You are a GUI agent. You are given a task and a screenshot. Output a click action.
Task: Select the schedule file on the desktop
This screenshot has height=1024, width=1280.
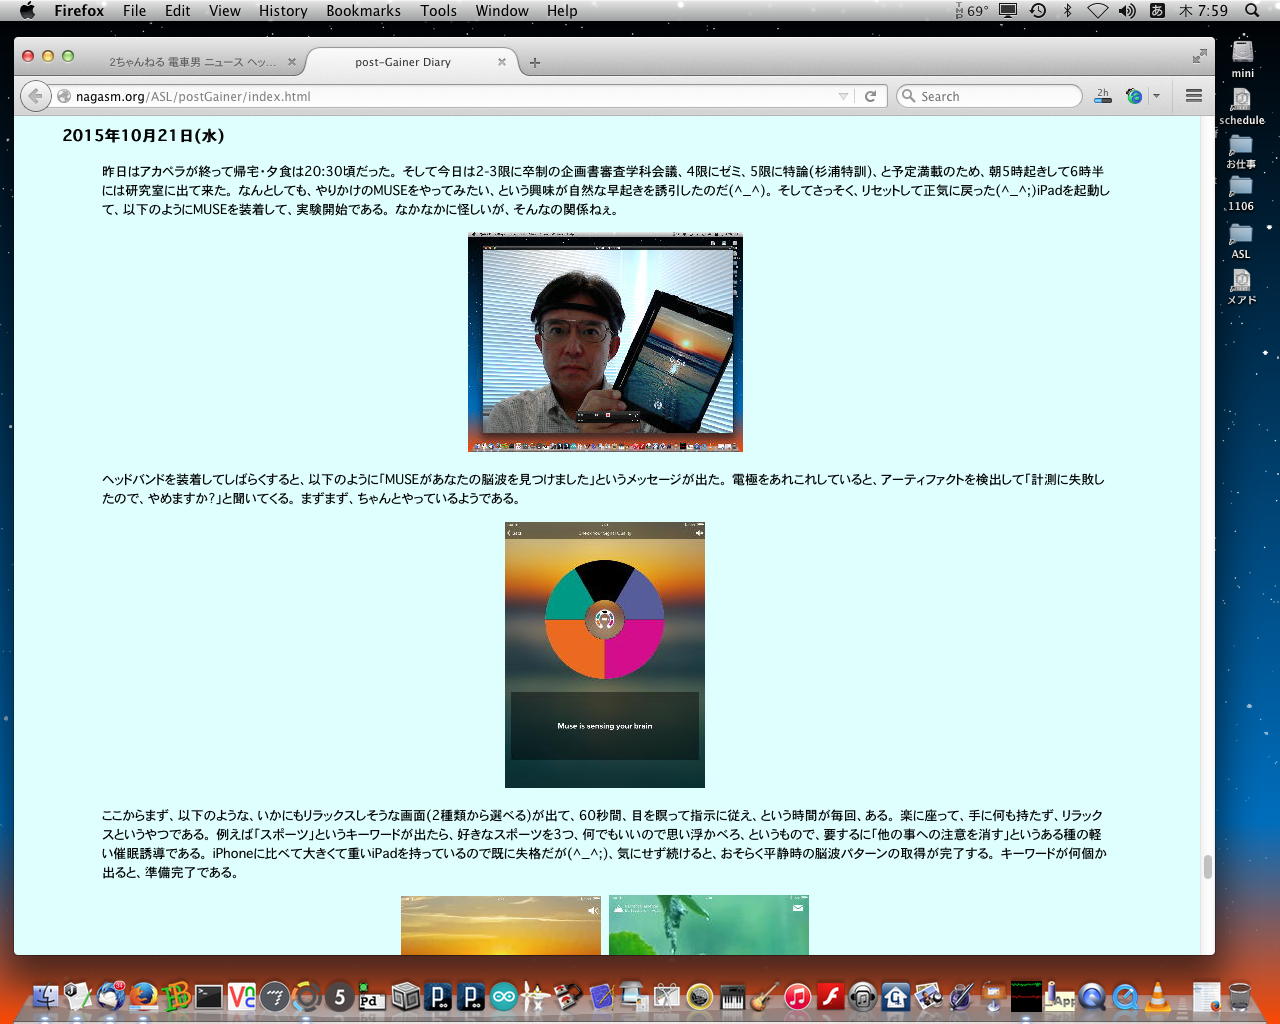pos(1242,106)
